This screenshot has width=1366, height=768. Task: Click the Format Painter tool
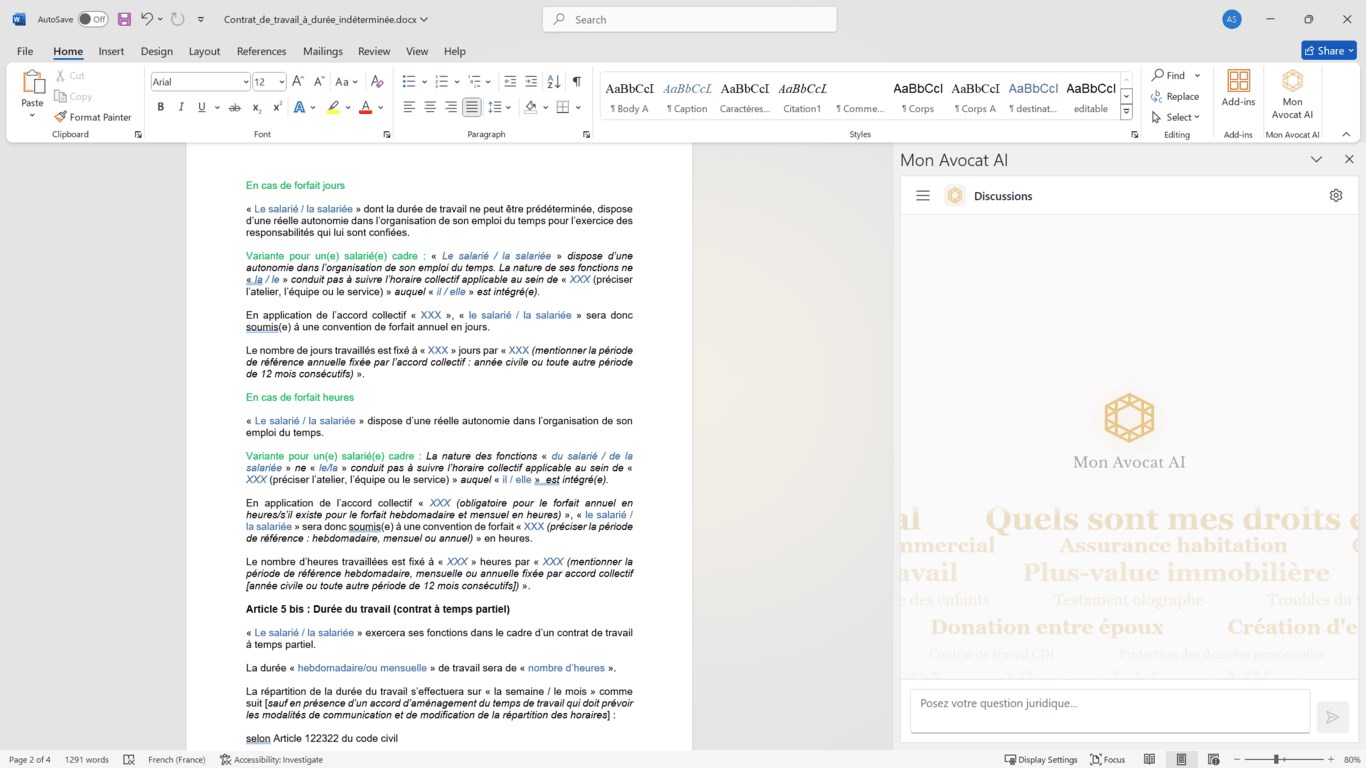coord(93,117)
